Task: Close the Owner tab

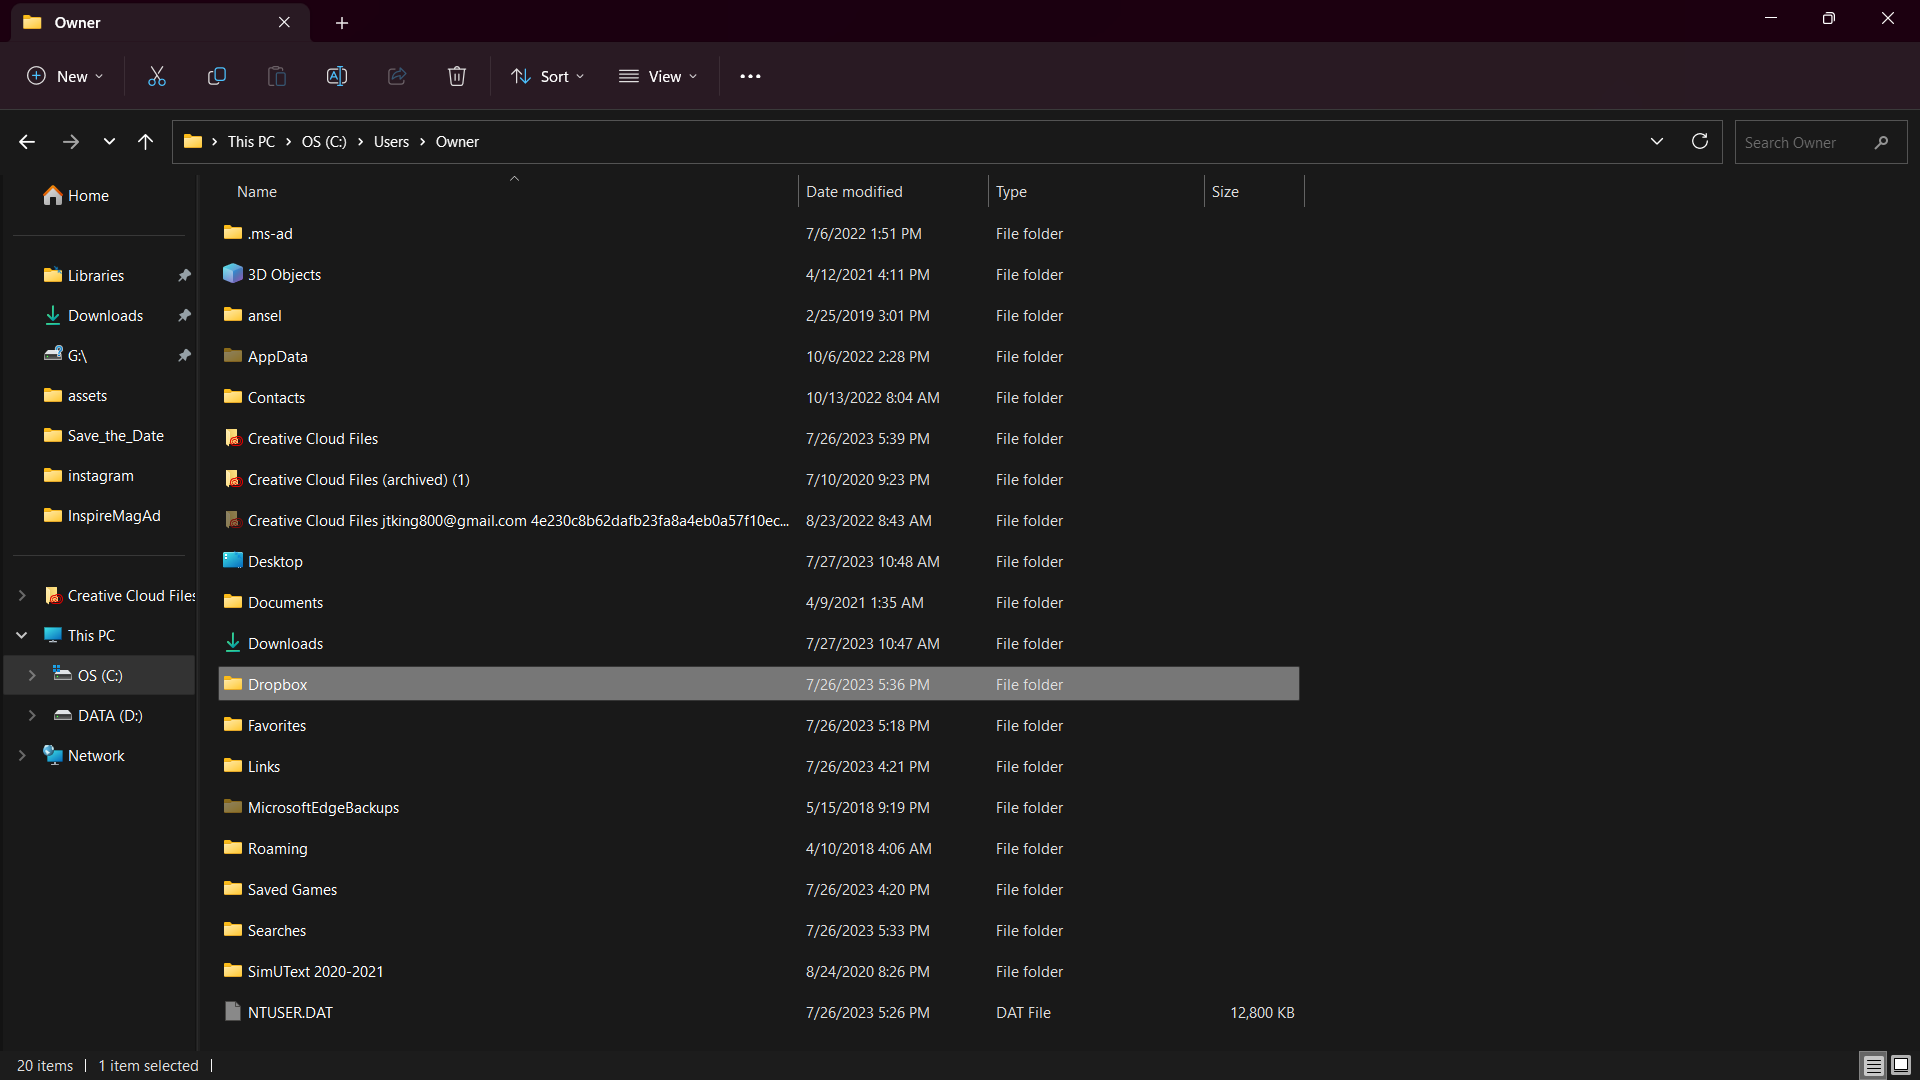Action: coord(284,22)
